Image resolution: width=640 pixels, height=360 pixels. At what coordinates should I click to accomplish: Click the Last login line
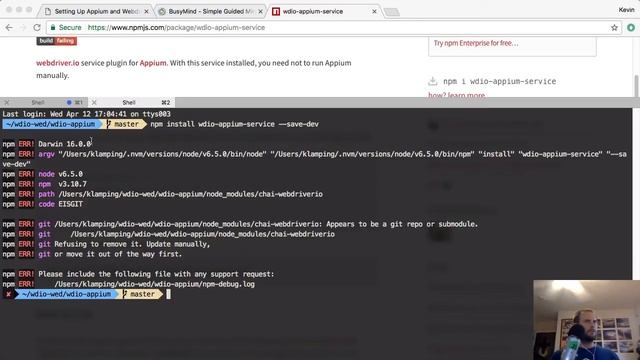pos(87,114)
